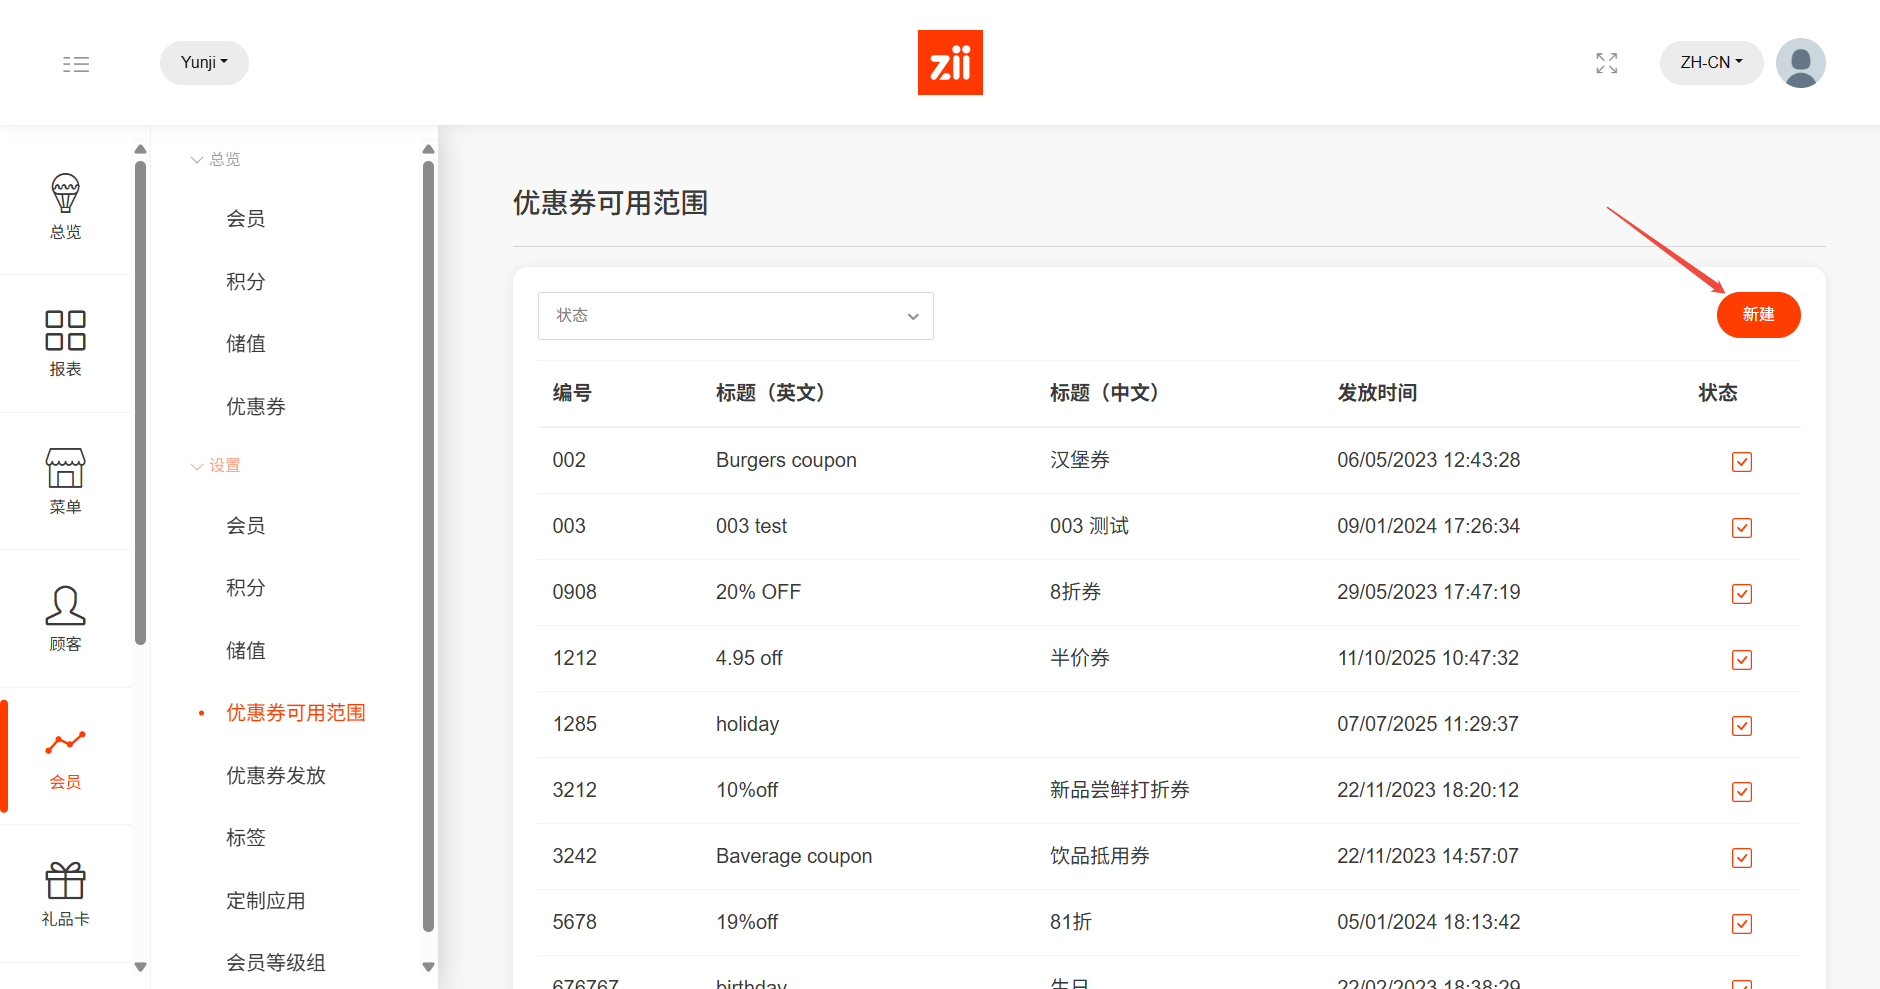Click the 新建 create button
The width and height of the screenshot is (1880, 989).
[x=1758, y=315]
